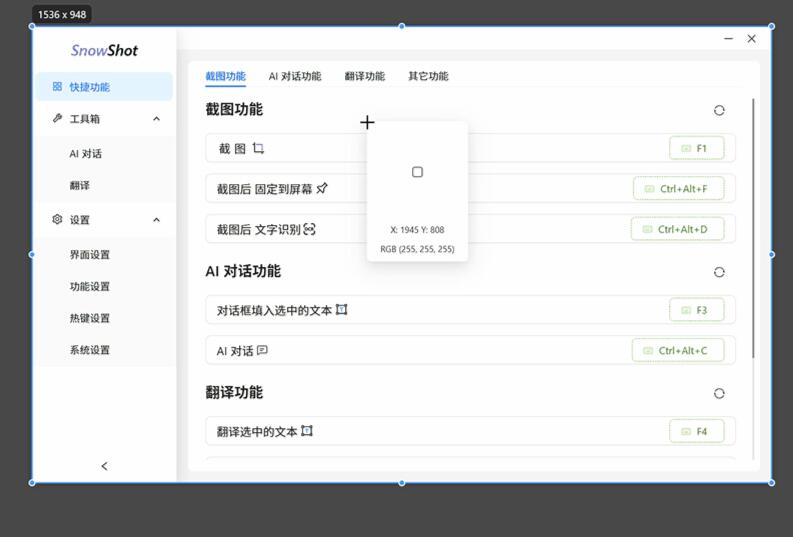Click the Ctrl+Alt+D hotkey button
The height and width of the screenshot is (537, 793).
coord(677,229)
